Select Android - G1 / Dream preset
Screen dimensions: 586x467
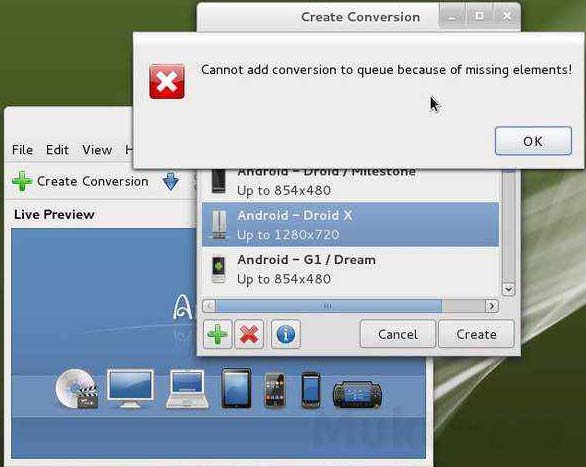(x=350, y=269)
